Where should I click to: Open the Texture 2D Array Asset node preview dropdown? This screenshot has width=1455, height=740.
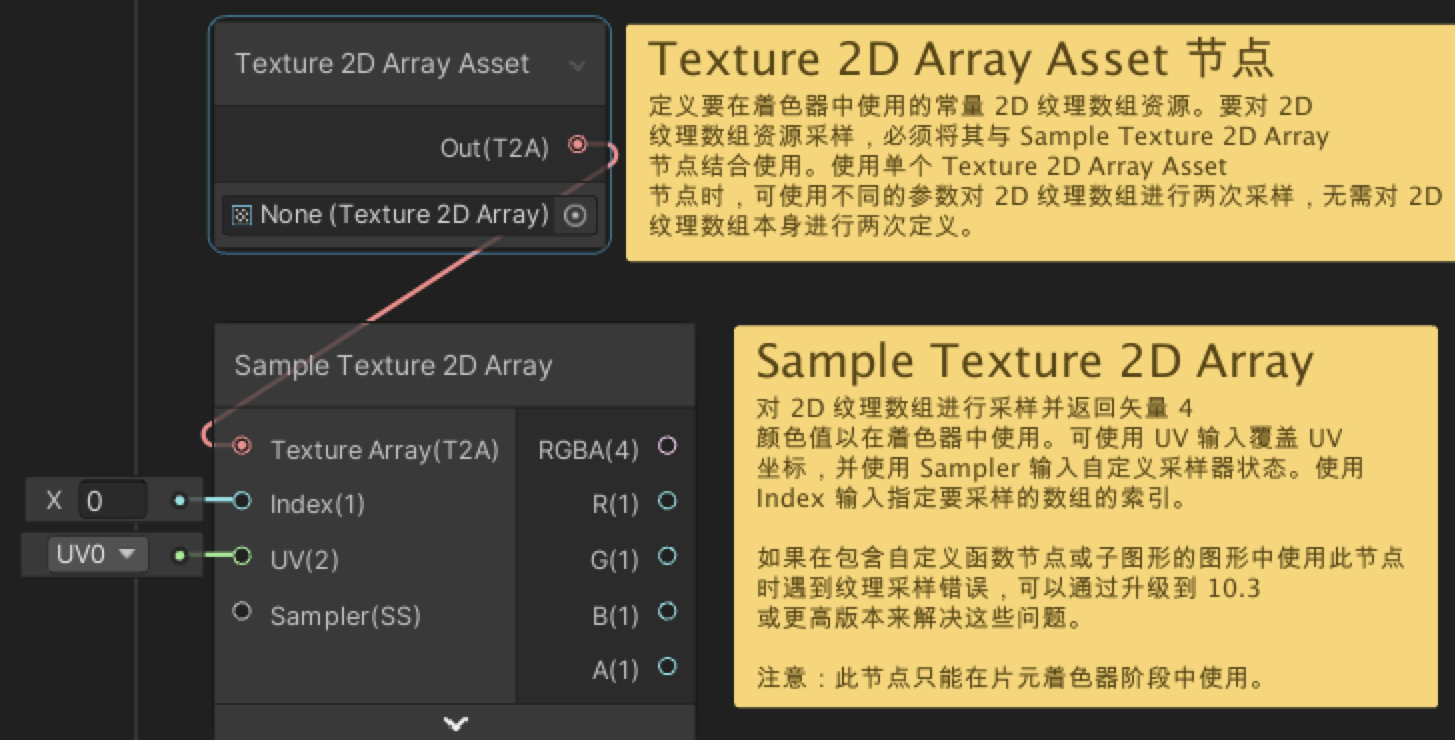(578, 63)
